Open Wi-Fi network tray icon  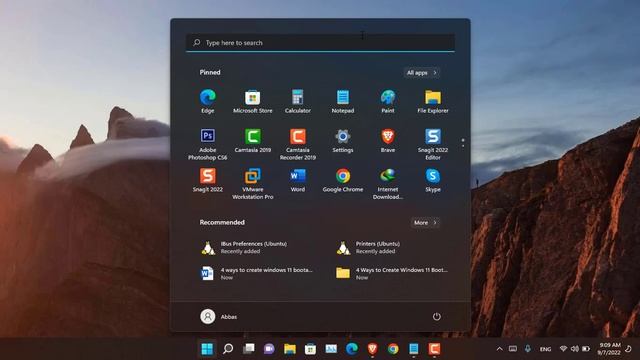click(563, 349)
